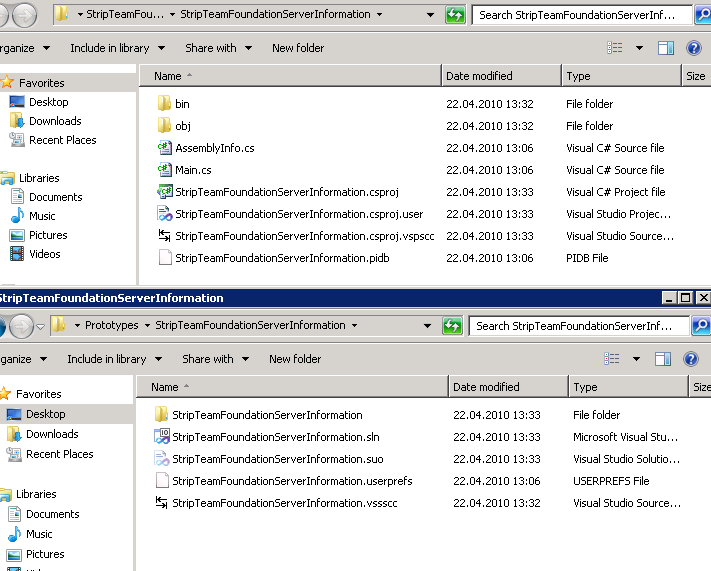Open Help in the top window toolbar
Image resolution: width=711 pixels, height=571 pixels.
click(x=694, y=48)
